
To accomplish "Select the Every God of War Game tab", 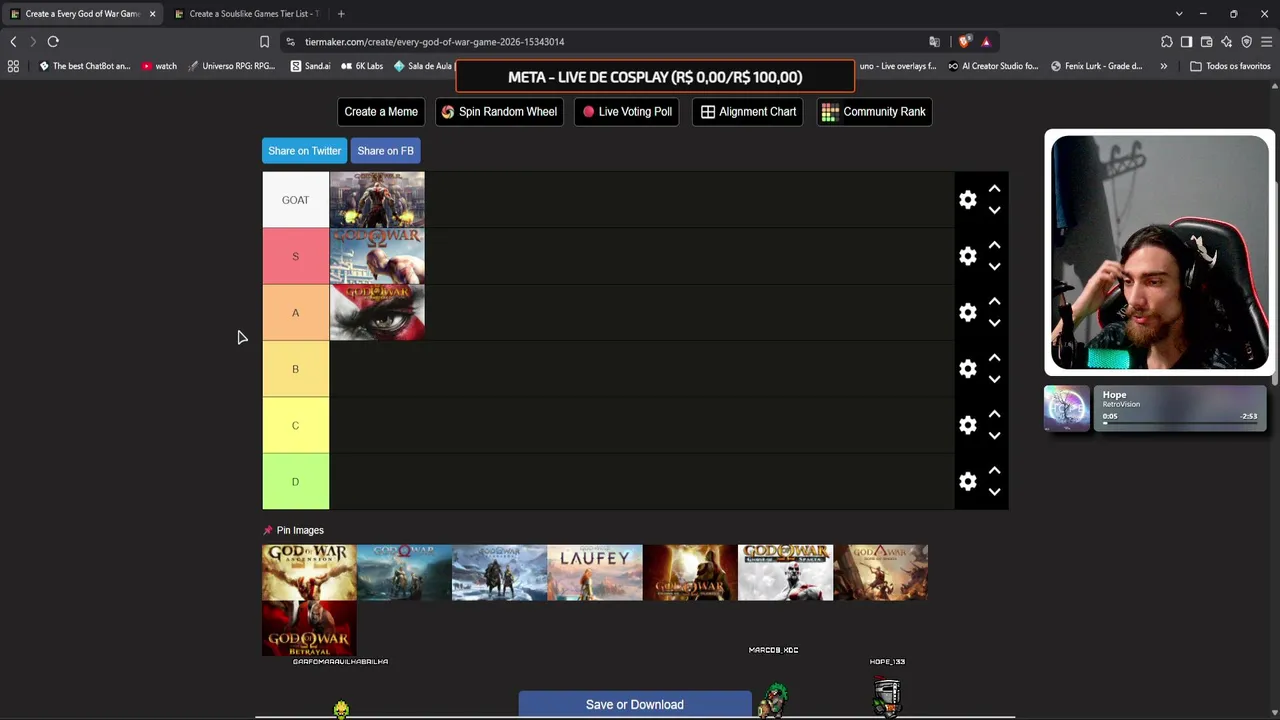I will click(x=82, y=14).
